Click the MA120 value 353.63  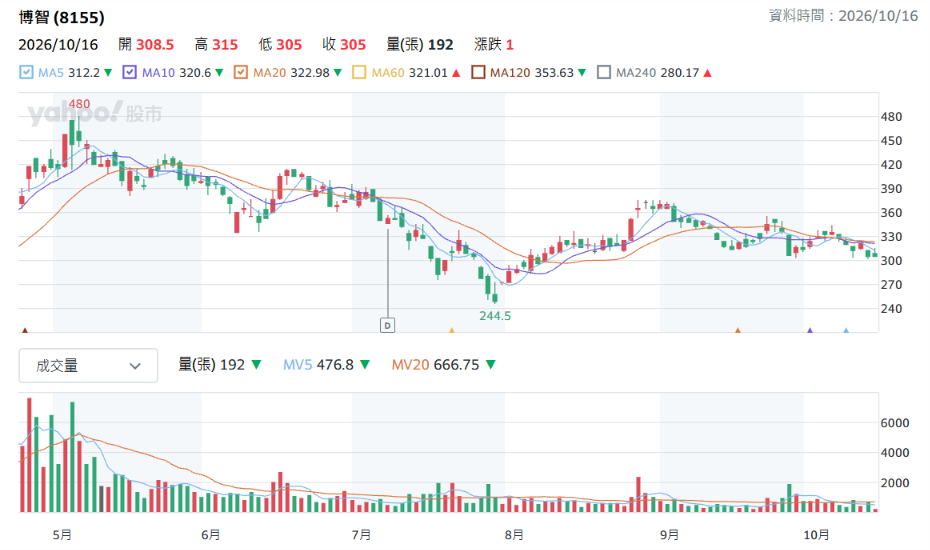pos(554,72)
